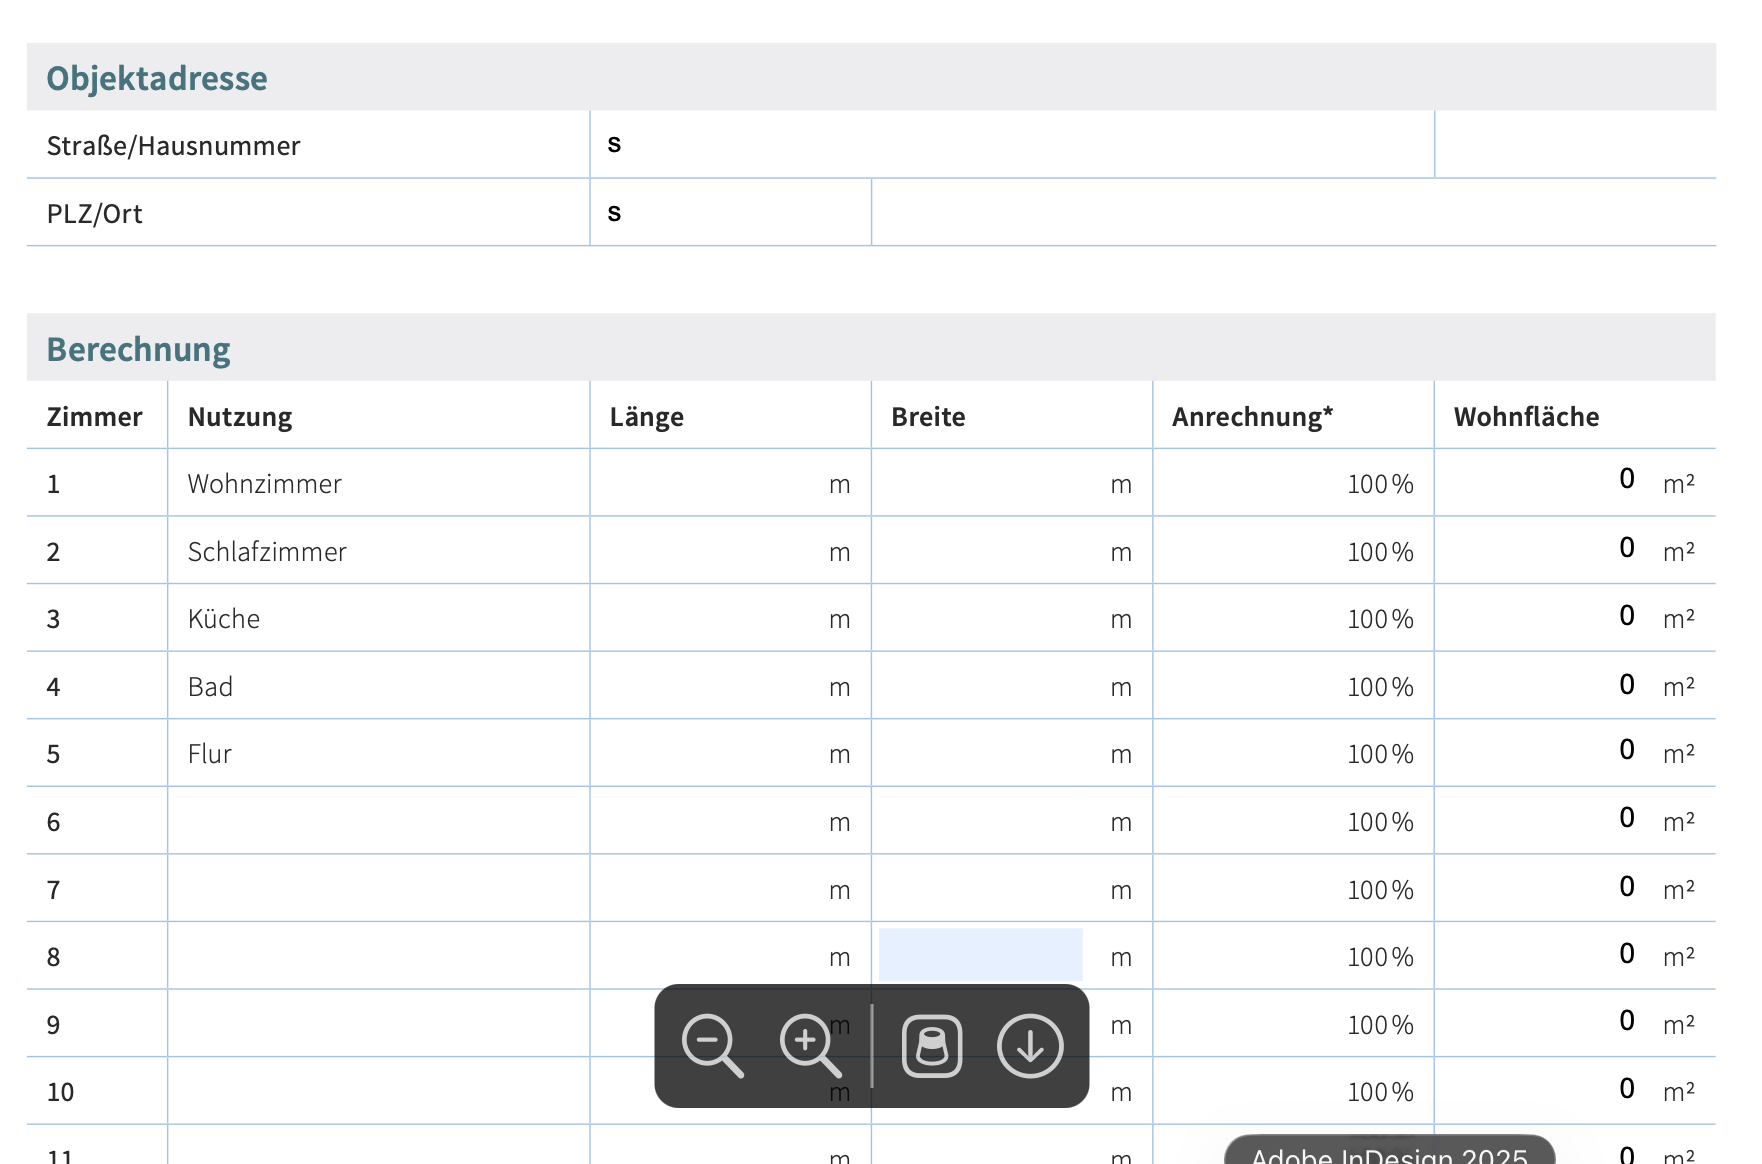Click the zoom out magnifier icon
This screenshot has height=1164, width=1762.
(x=712, y=1045)
